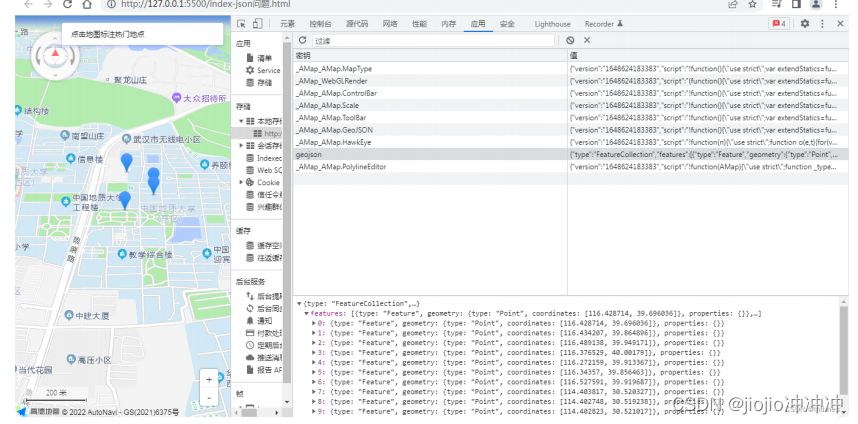Screen dimensions: 858x424
Task: Click the 过滤 filter input field
Action: click(x=433, y=40)
